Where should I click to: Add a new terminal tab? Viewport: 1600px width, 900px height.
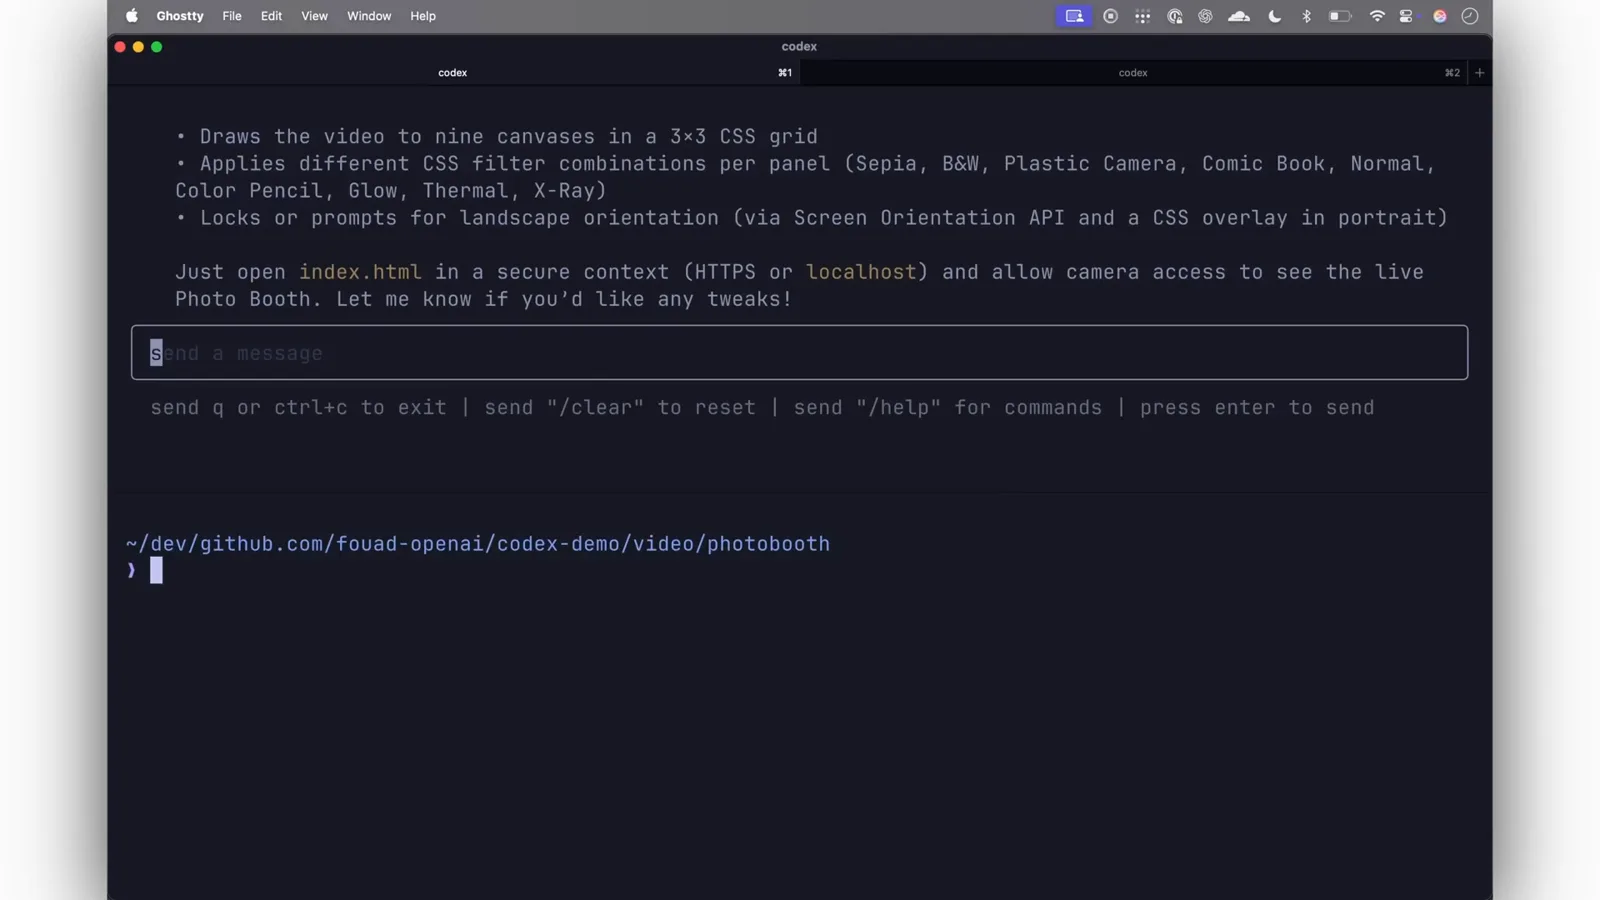(x=1480, y=73)
